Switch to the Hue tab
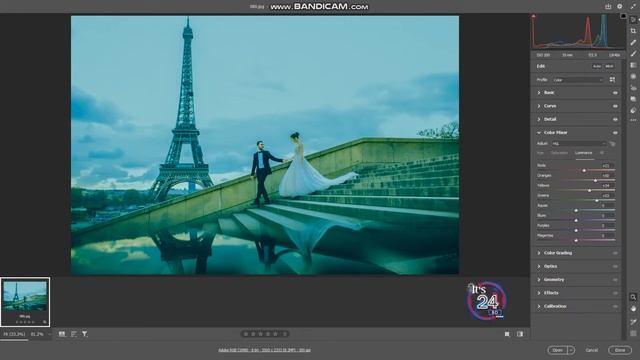The image size is (640, 360). click(540, 153)
